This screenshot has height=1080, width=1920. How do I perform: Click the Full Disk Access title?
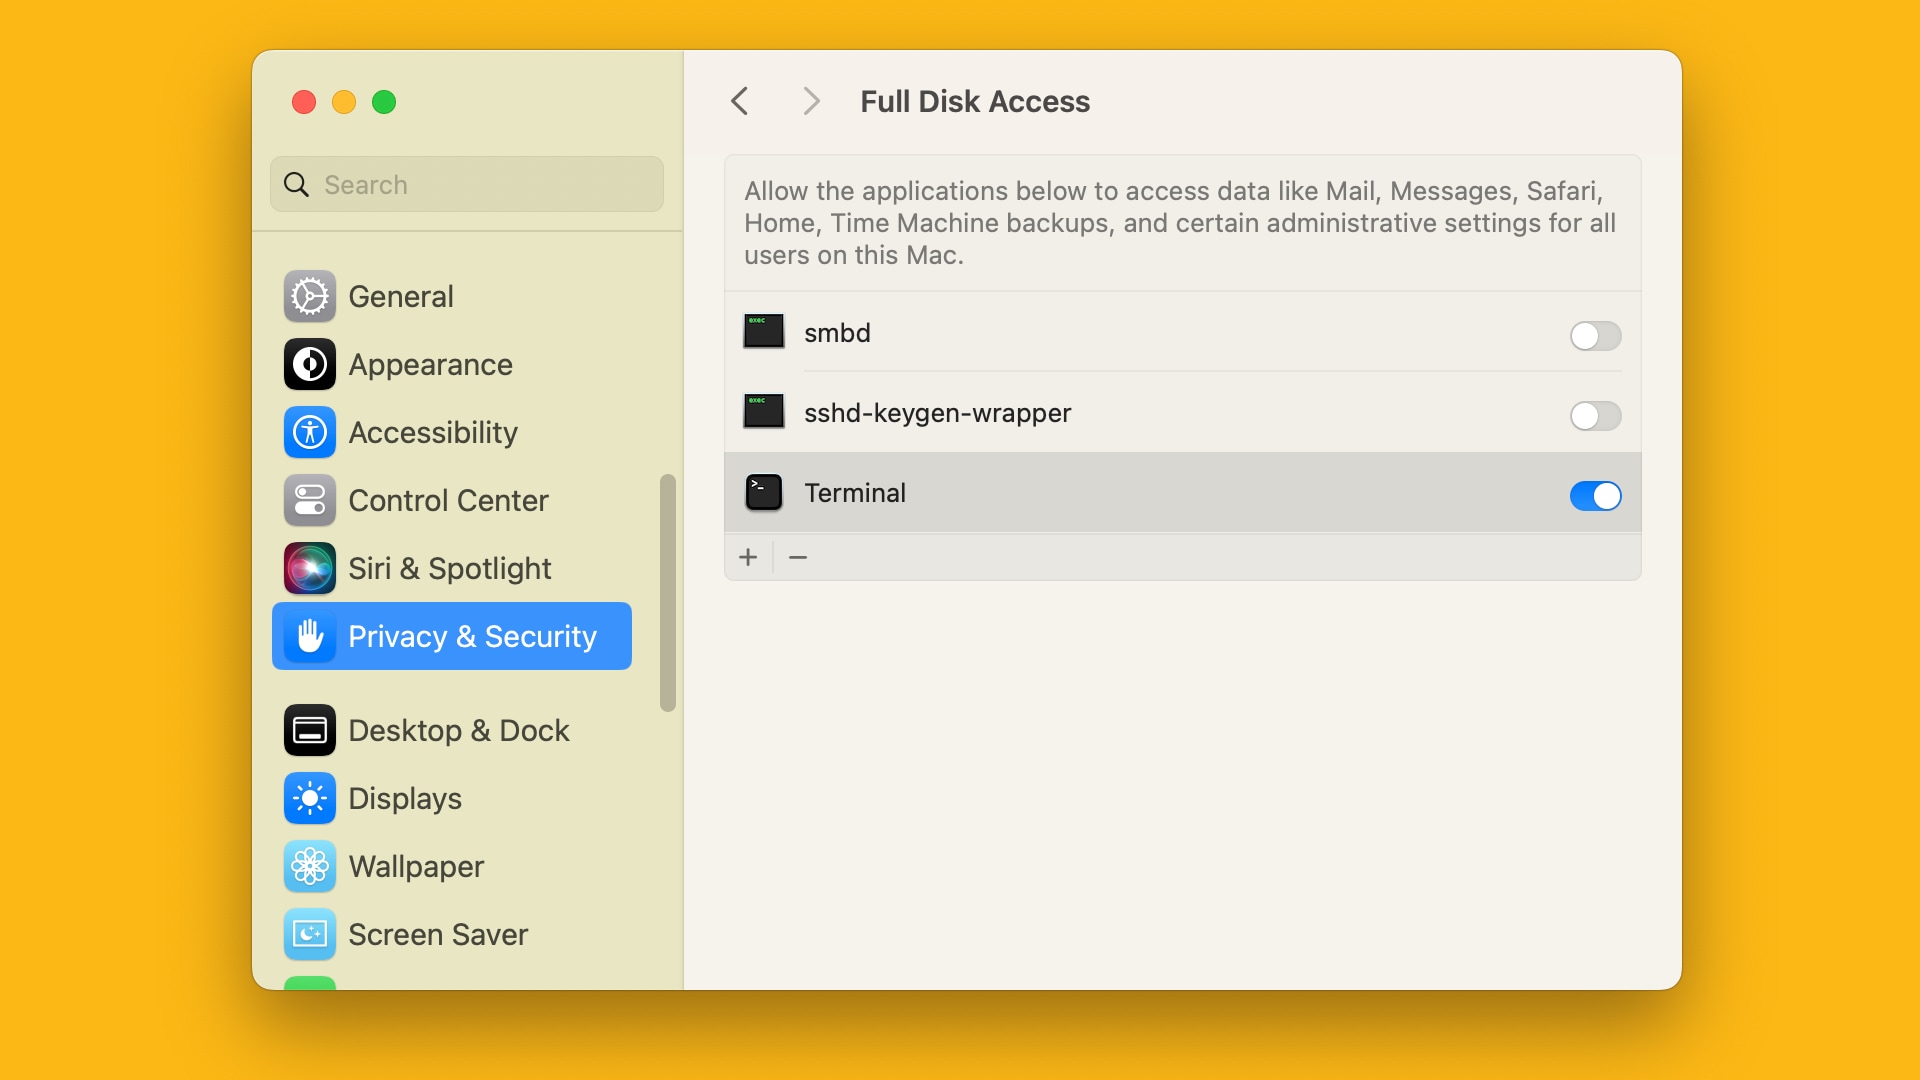[975, 101]
